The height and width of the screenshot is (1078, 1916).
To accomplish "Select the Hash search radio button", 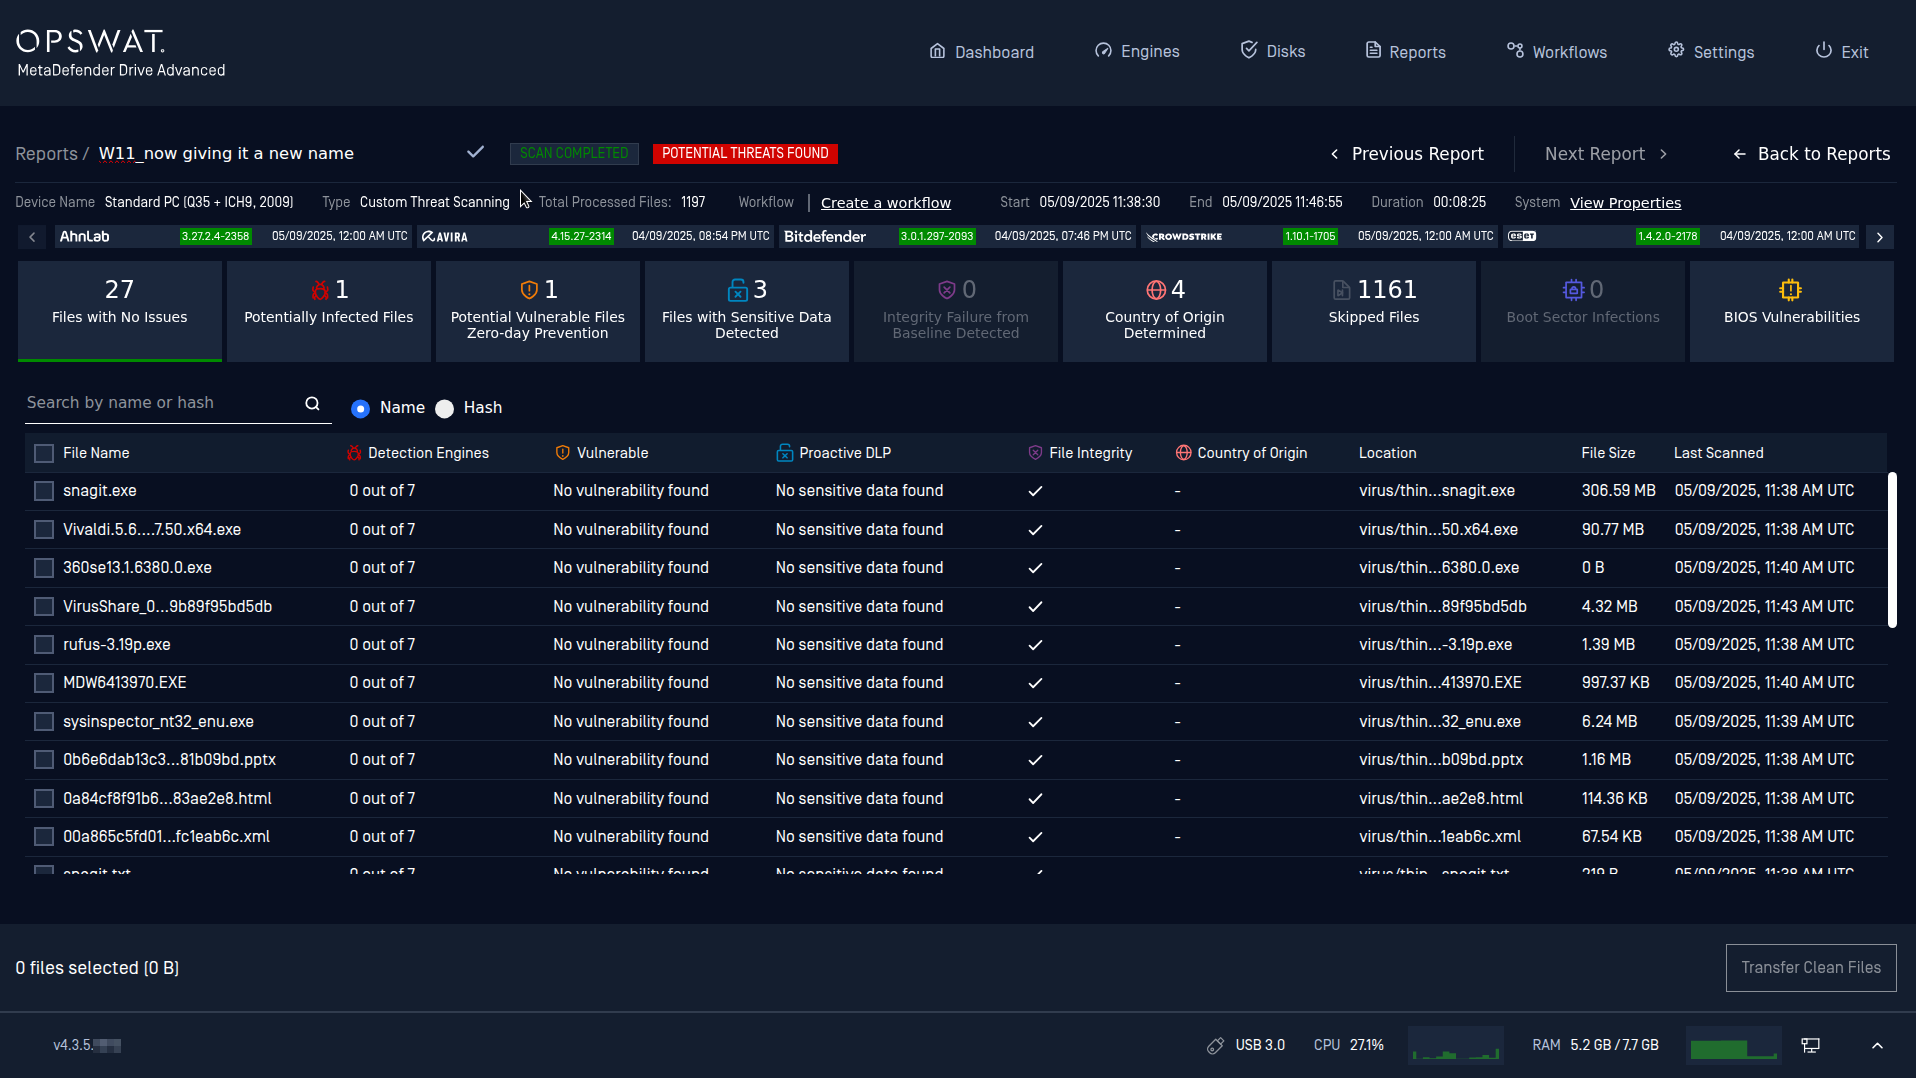I will [x=445, y=408].
